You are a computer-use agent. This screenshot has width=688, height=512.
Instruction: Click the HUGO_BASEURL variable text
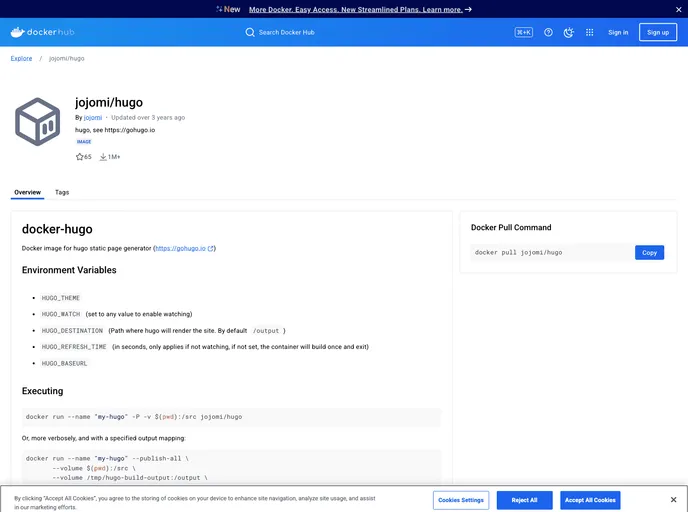pos(64,363)
